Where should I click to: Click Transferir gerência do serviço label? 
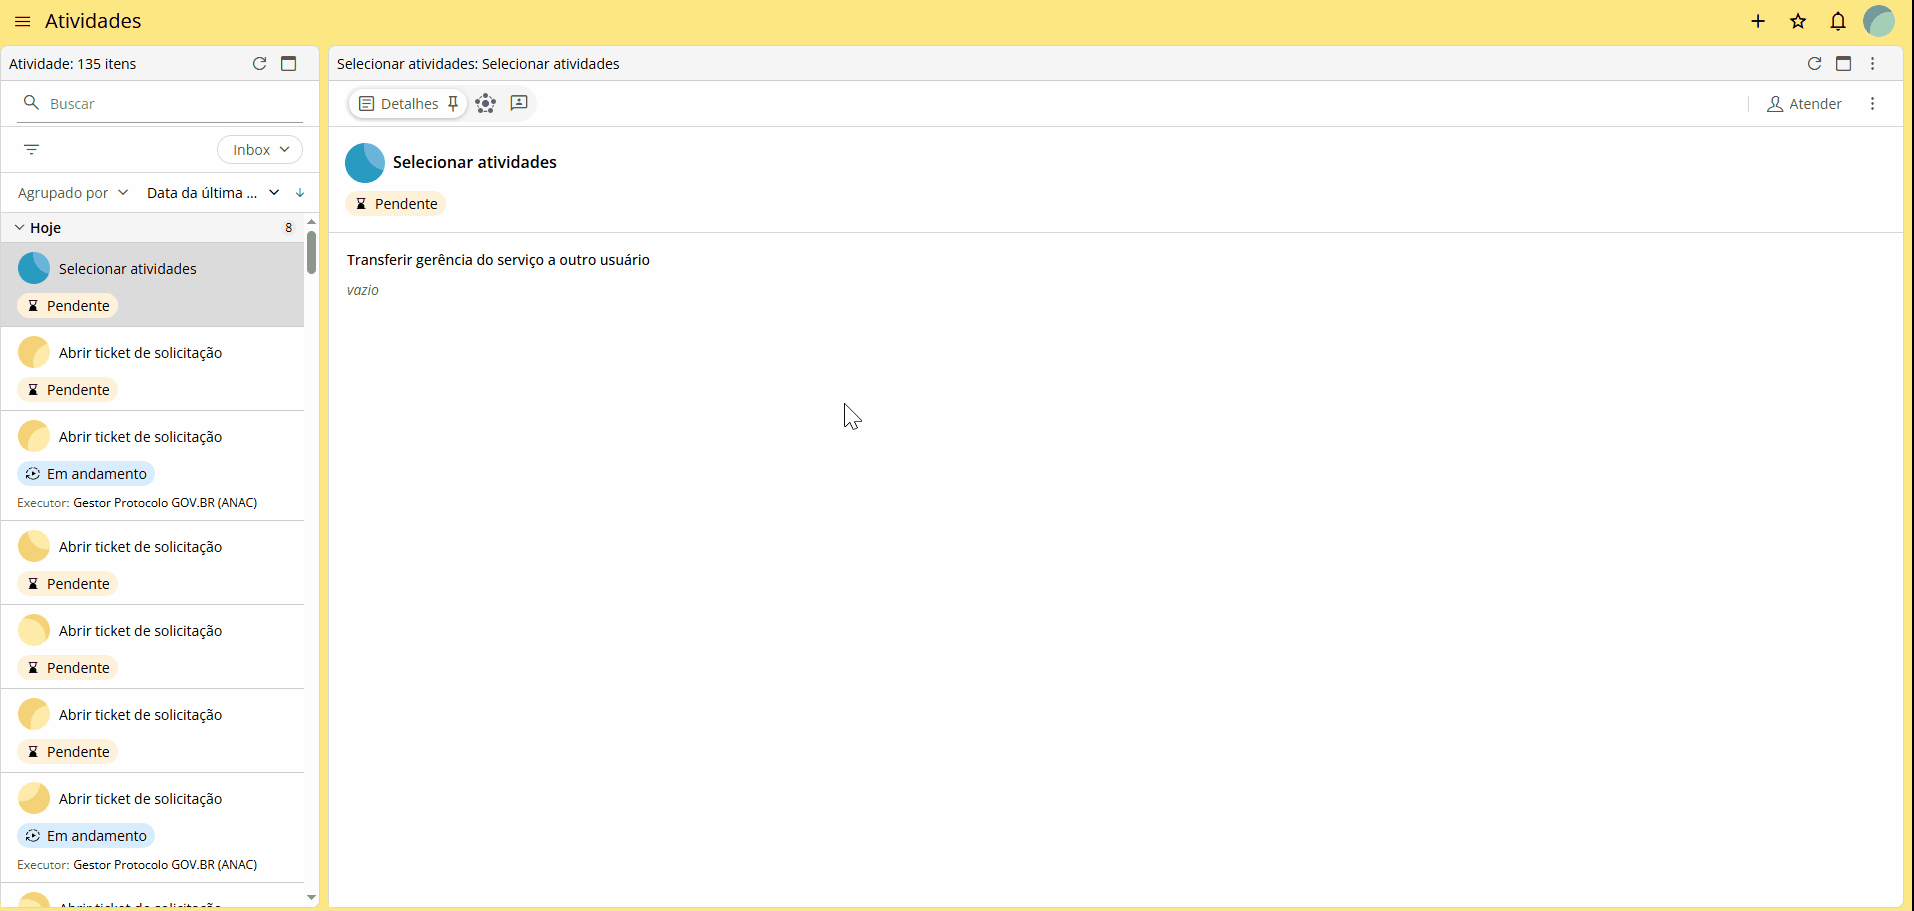point(498,260)
